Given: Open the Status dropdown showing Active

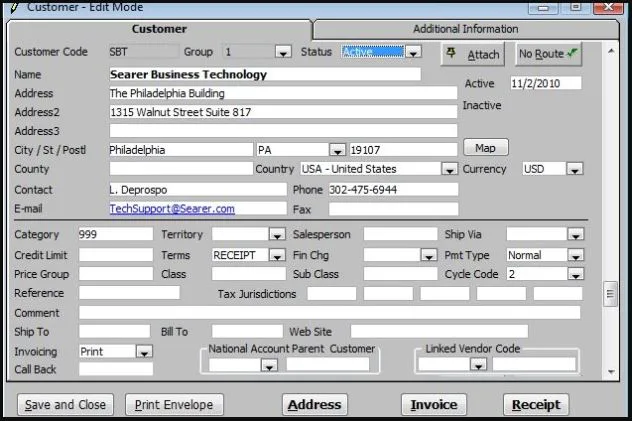Looking at the screenshot, I should [x=414, y=52].
